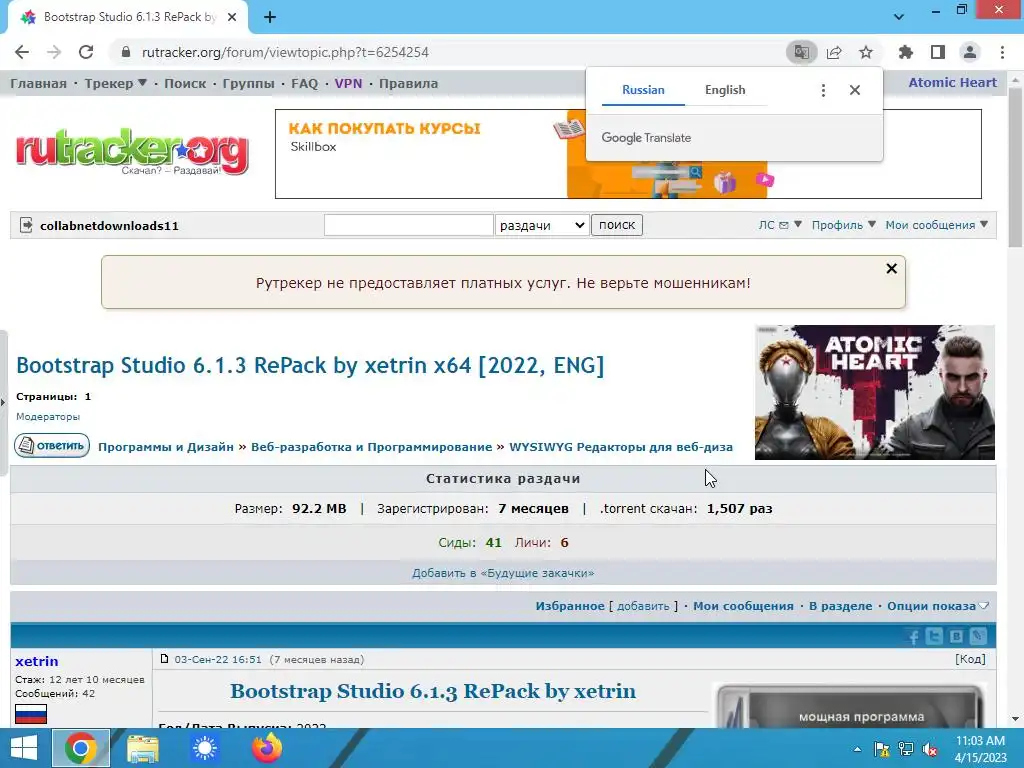Screen dimensions: 1024x768
Task: Open Веб-разработка и Программирование breadcrumb
Action: tap(372, 447)
